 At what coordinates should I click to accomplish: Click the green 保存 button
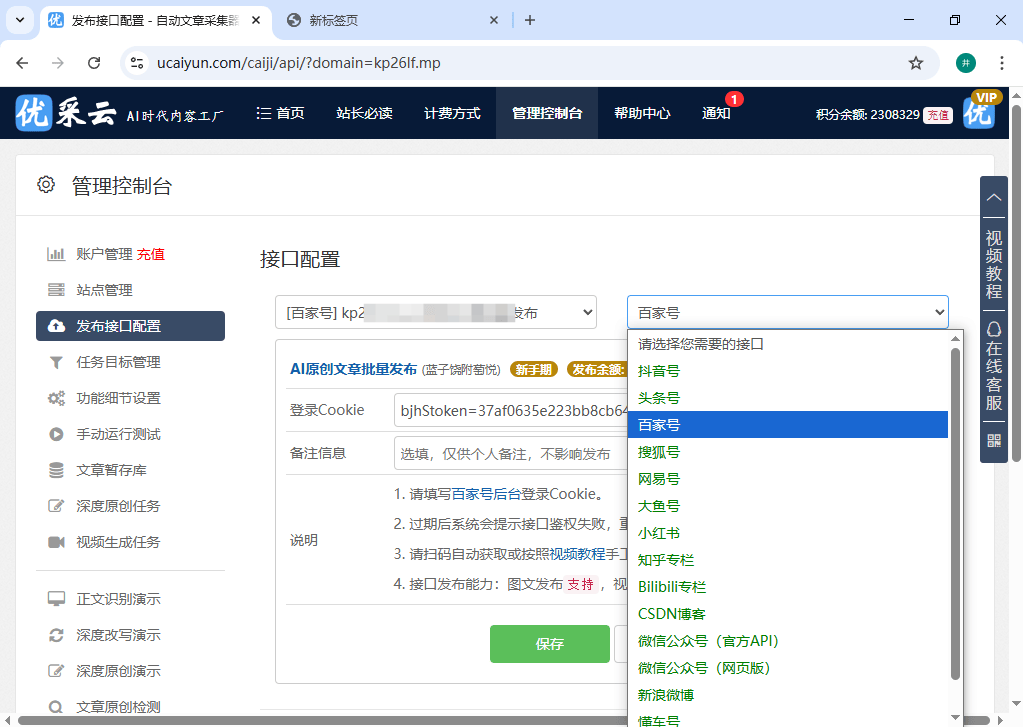[x=549, y=644]
